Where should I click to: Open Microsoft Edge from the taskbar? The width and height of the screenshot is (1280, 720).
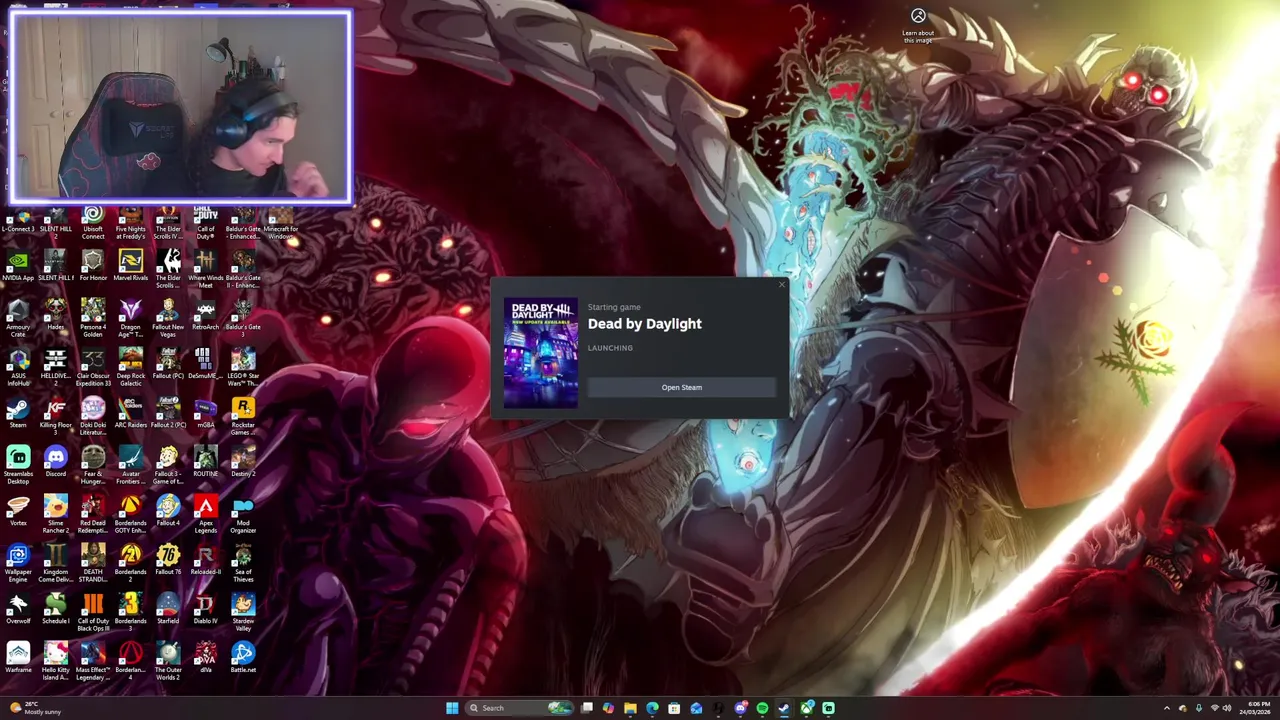click(x=652, y=708)
